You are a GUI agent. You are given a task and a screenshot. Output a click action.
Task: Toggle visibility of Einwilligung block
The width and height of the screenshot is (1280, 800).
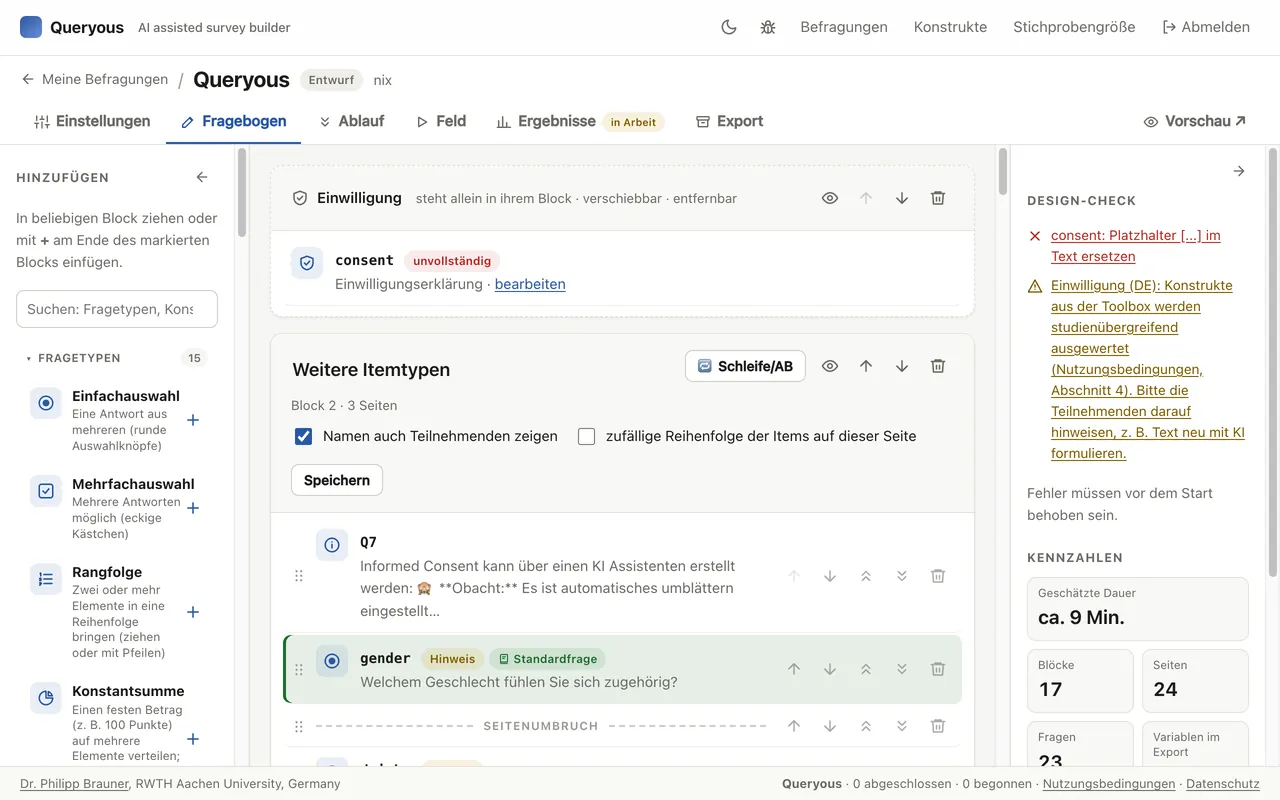[x=830, y=198]
